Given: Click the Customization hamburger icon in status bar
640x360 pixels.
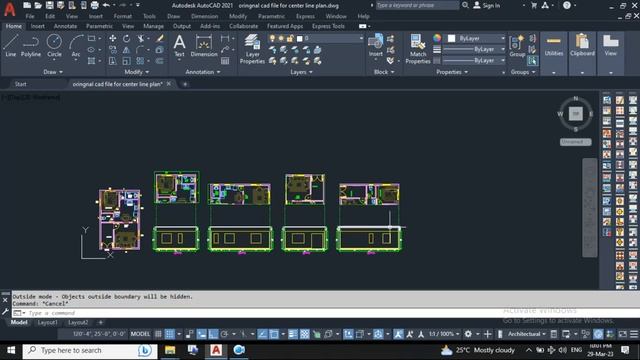Looking at the screenshot, I should (x=634, y=334).
